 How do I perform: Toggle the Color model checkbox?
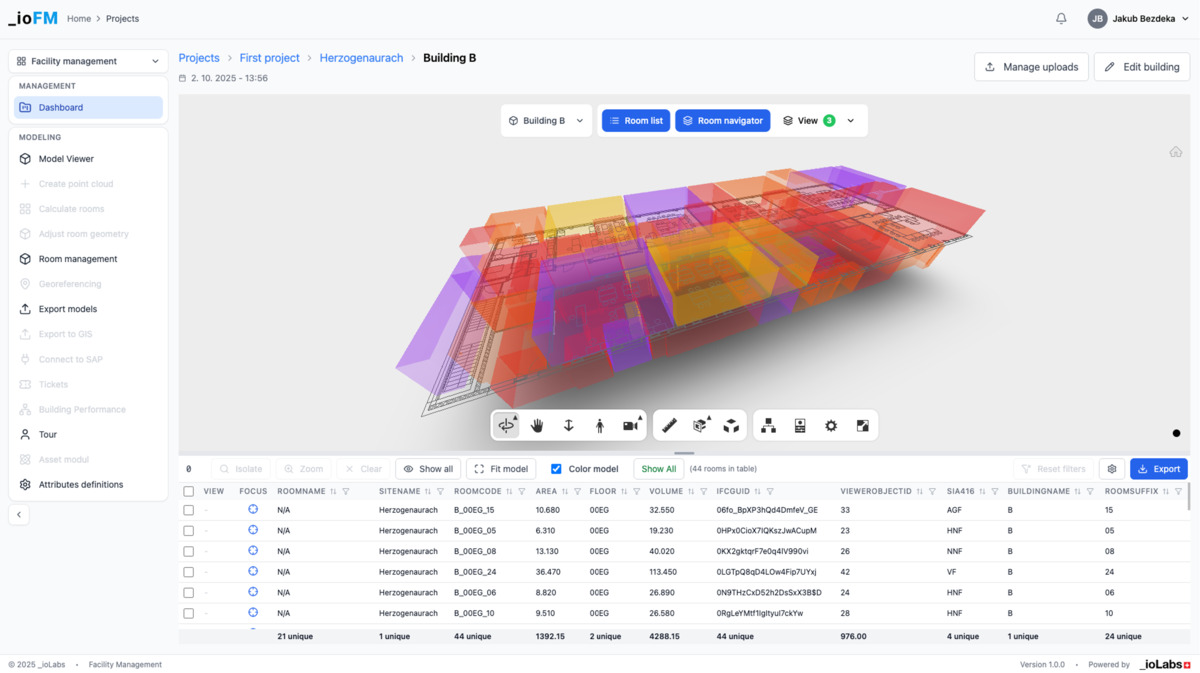tap(557, 469)
